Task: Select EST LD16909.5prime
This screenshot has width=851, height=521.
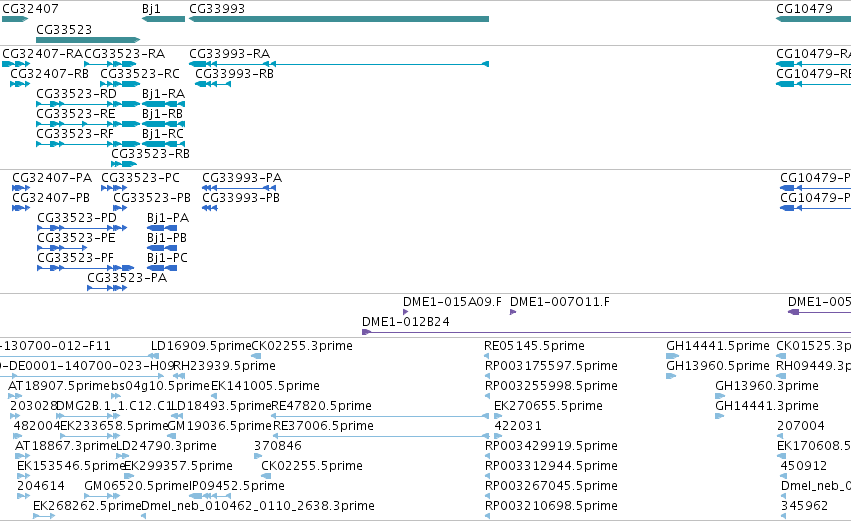Action: pos(201,346)
